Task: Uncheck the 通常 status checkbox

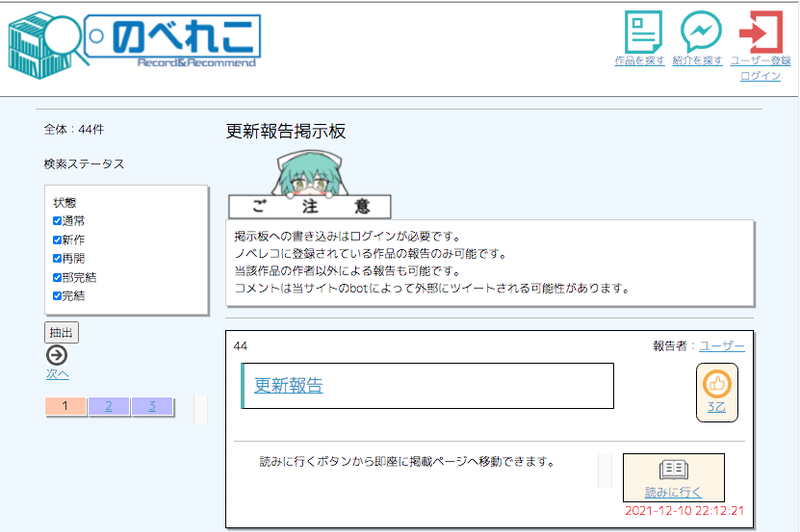Action: [x=57, y=221]
